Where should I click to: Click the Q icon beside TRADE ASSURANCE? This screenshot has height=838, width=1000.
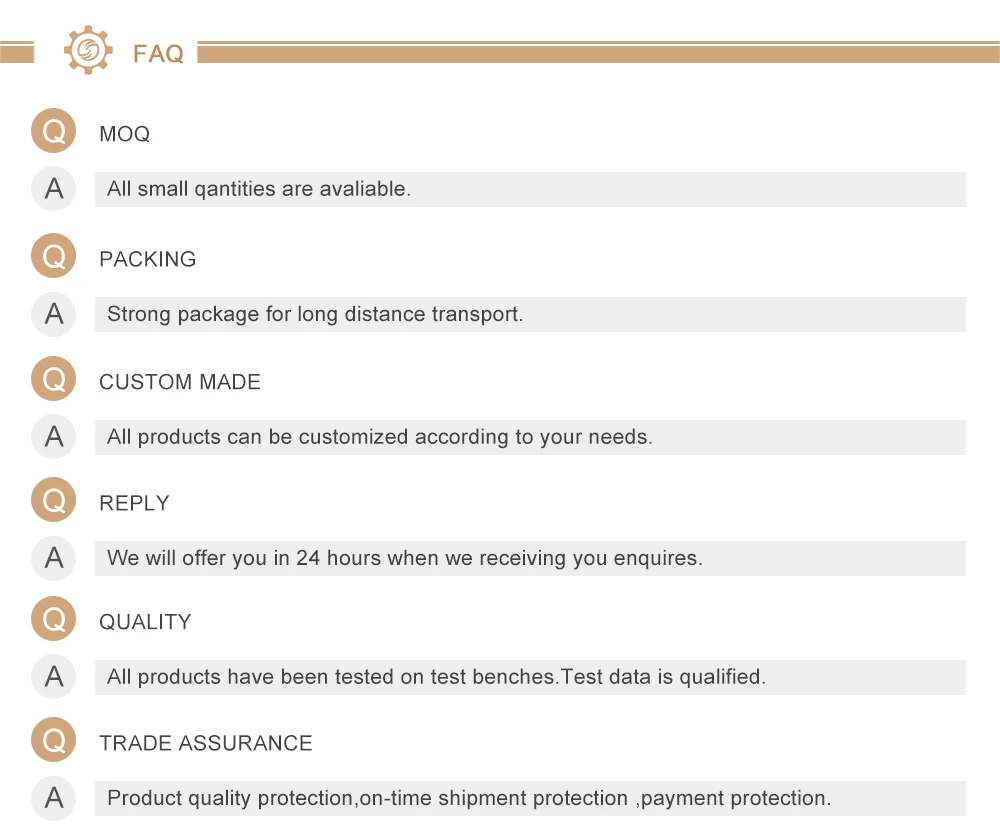click(x=54, y=740)
